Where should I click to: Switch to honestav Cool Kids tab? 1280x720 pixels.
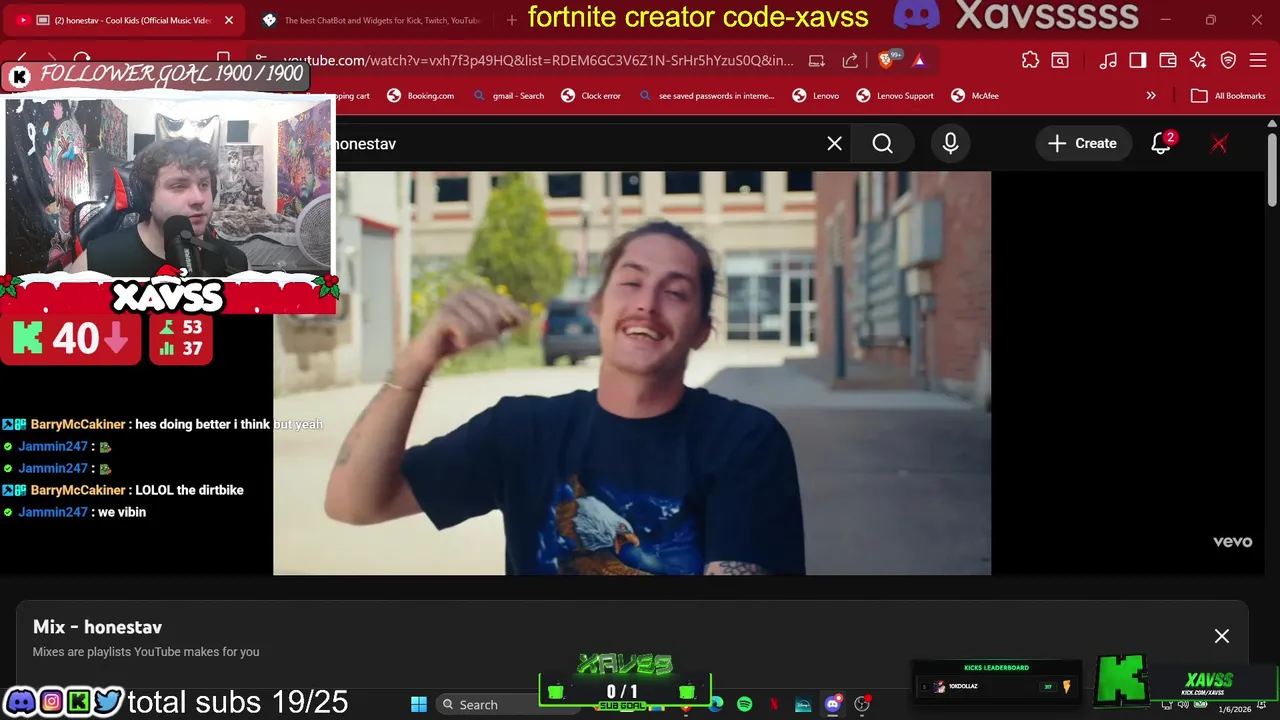125,20
